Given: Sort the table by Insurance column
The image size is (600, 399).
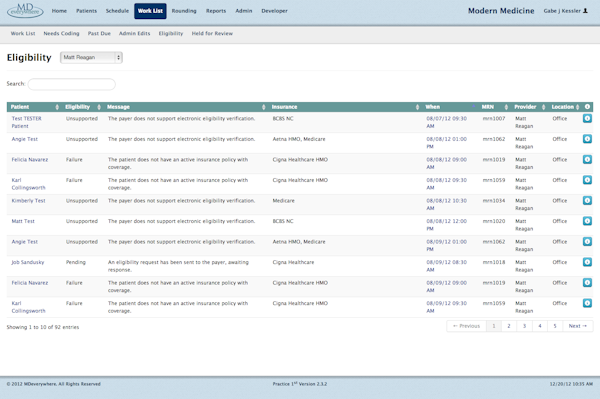Looking at the screenshot, I should 345,107.
